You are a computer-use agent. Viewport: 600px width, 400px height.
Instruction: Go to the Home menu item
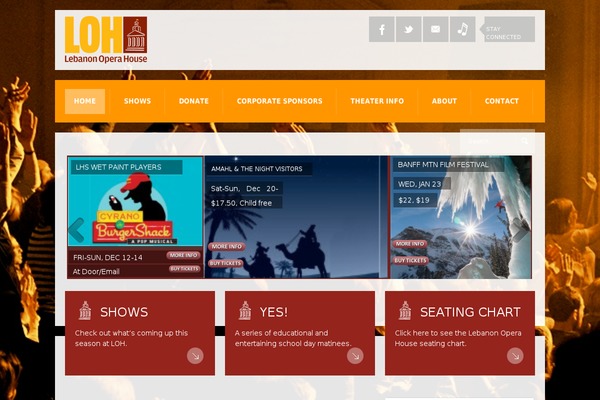pyautogui.click(x=85, y=101)
